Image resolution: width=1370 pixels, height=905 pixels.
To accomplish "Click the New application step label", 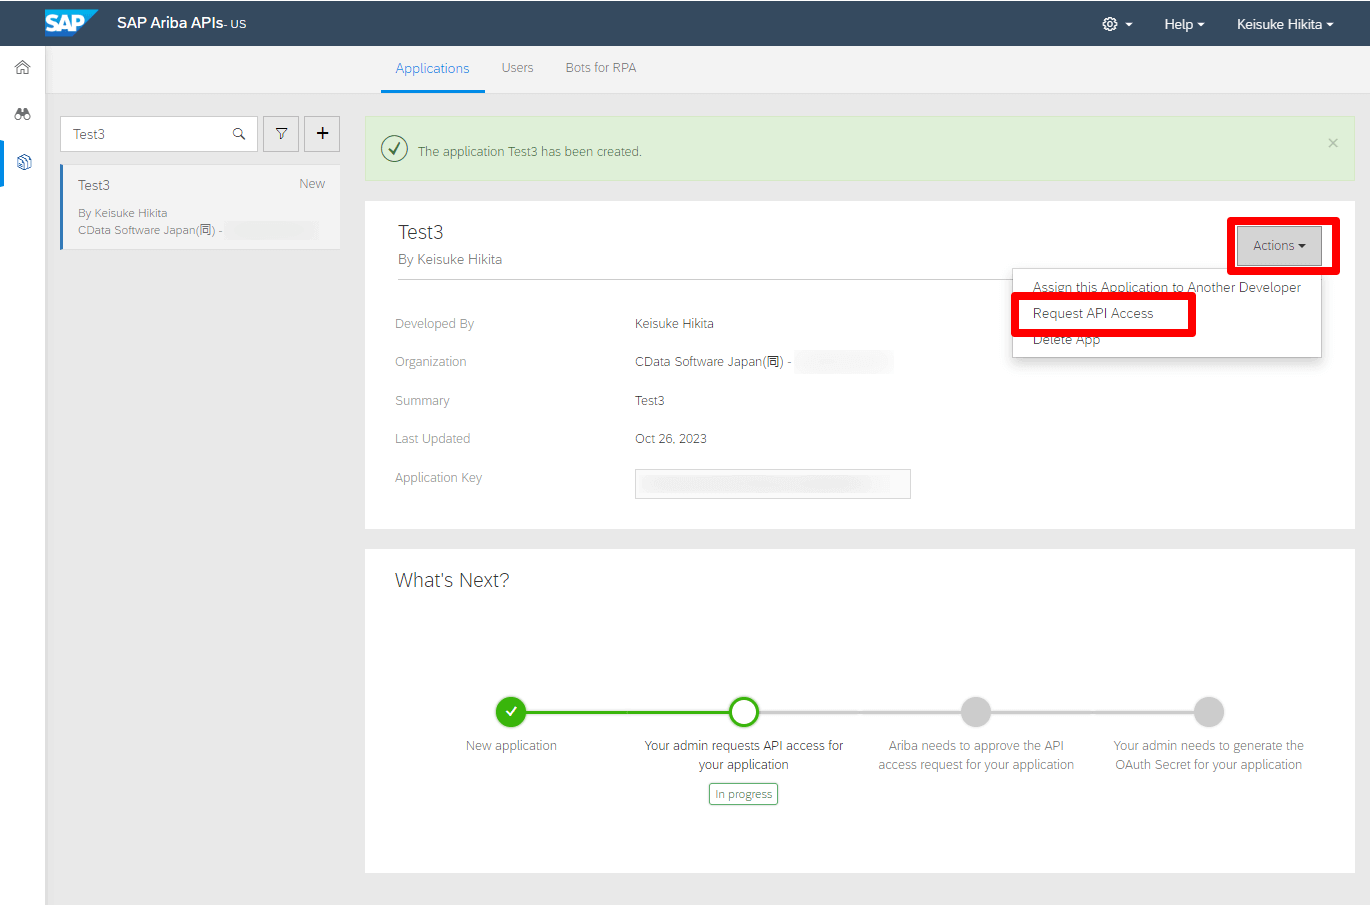I will tap(511, 746).
